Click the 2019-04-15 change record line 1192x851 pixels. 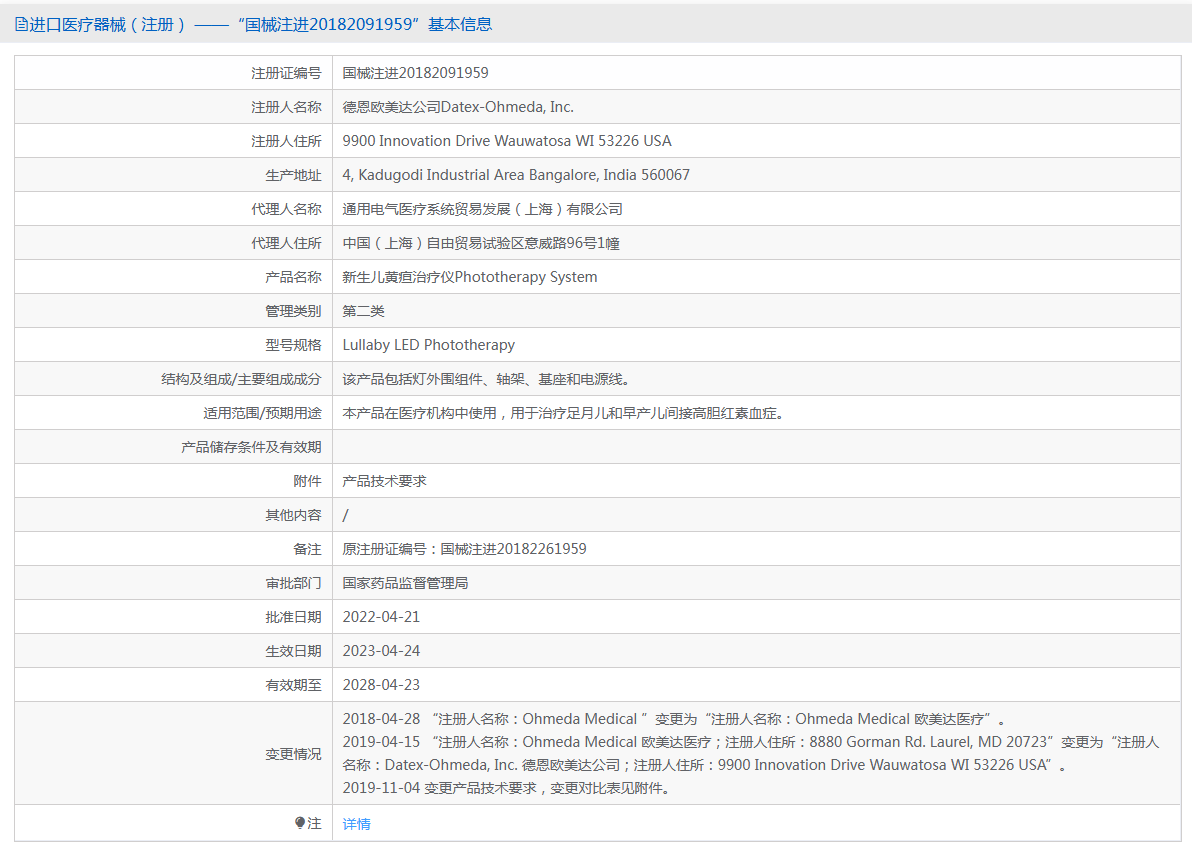[x=751, y=754]
